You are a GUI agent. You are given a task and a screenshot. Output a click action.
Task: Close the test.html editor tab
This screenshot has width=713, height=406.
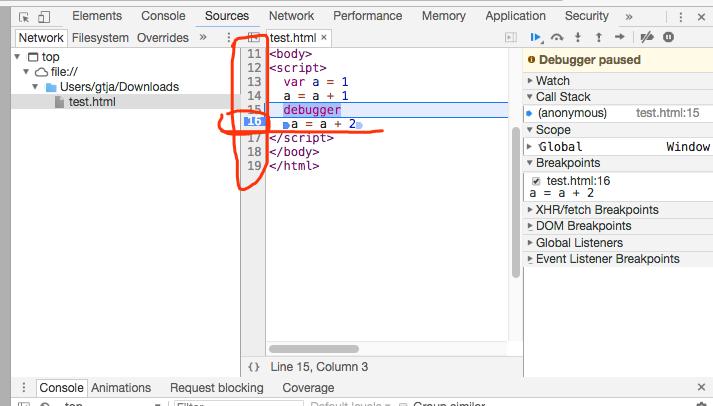click(x=324, y=37)
